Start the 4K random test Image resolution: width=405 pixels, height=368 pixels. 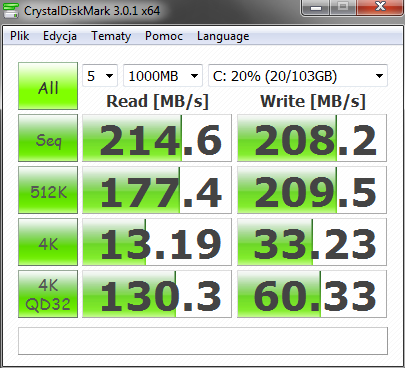pyautogui.click(x=48, y=242)
